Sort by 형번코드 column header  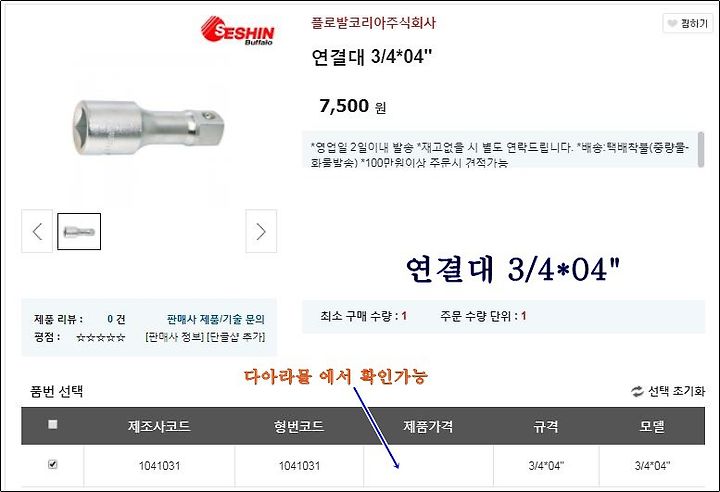click(x=299, y=426)
